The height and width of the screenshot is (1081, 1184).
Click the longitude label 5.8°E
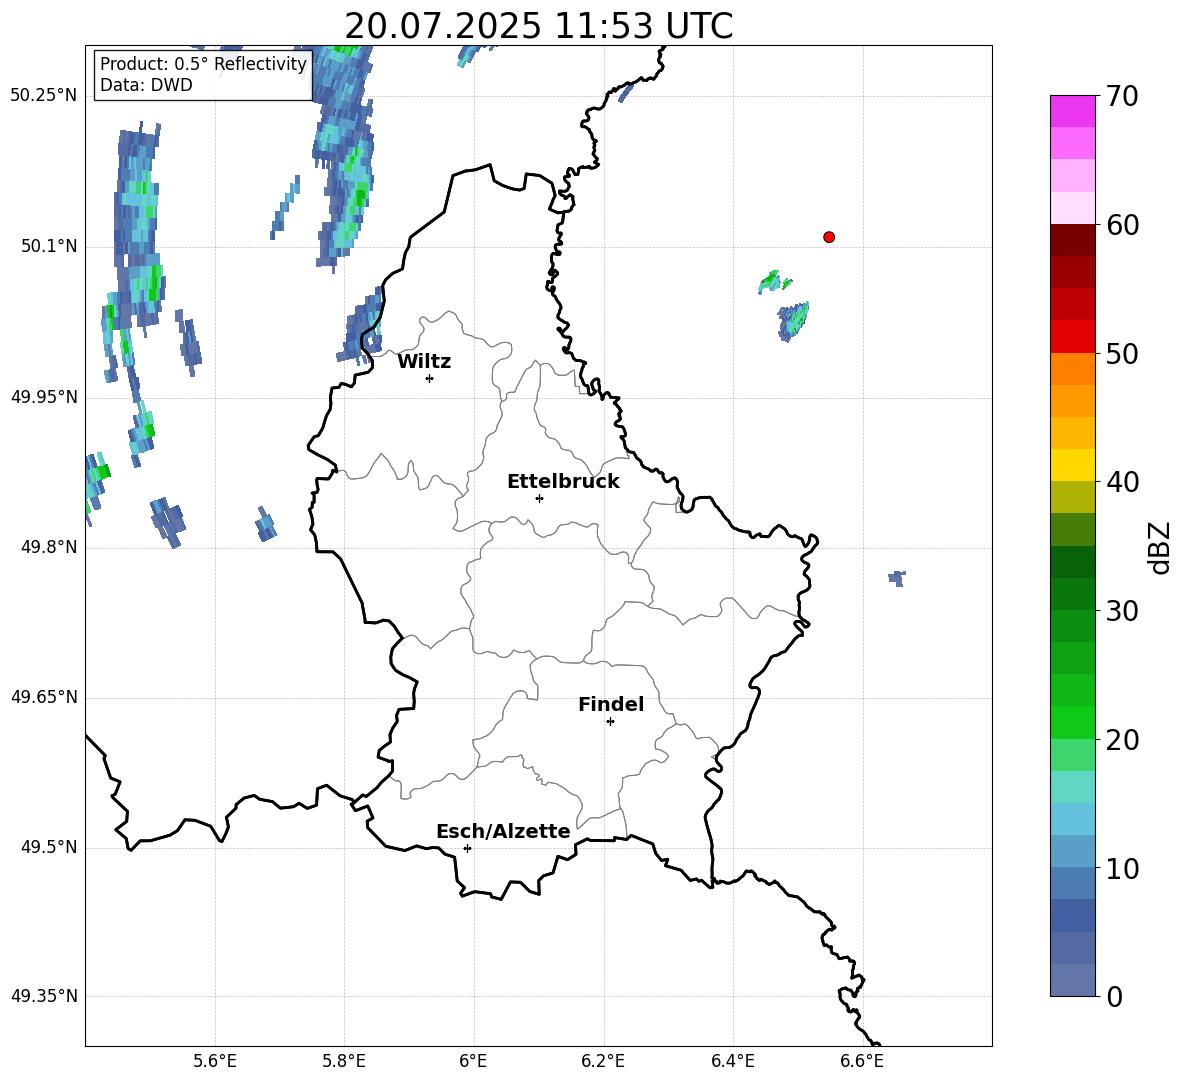344,1061
